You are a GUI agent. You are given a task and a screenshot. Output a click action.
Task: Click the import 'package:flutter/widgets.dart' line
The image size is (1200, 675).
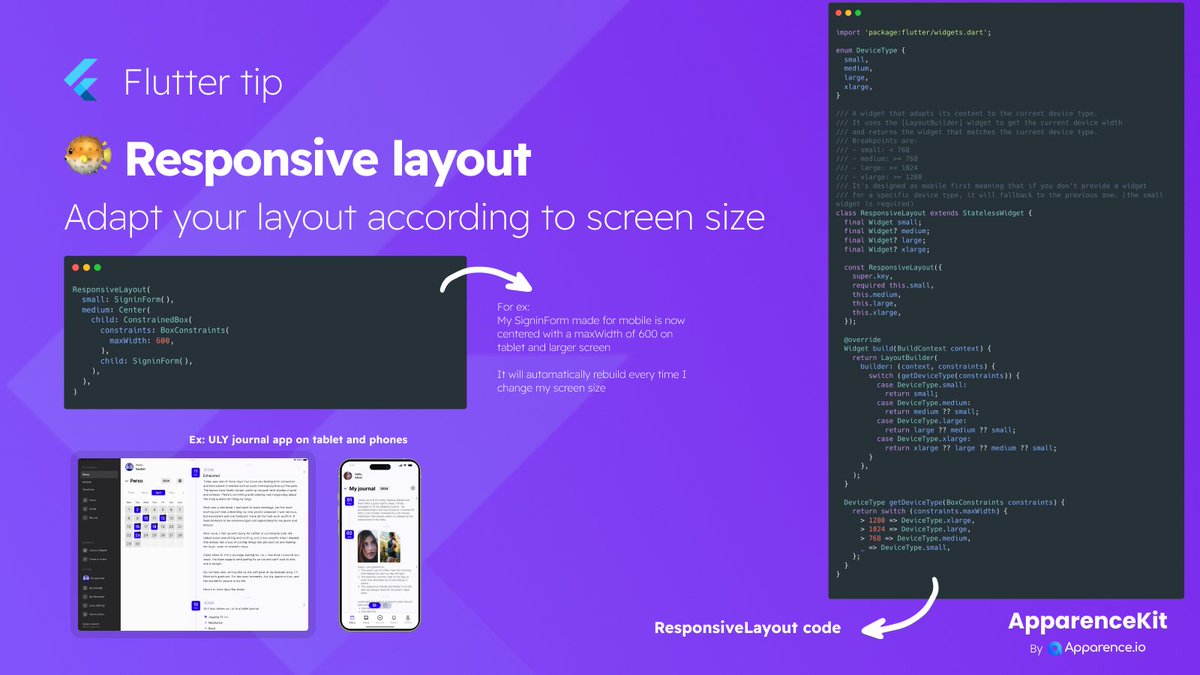(913, 32)
